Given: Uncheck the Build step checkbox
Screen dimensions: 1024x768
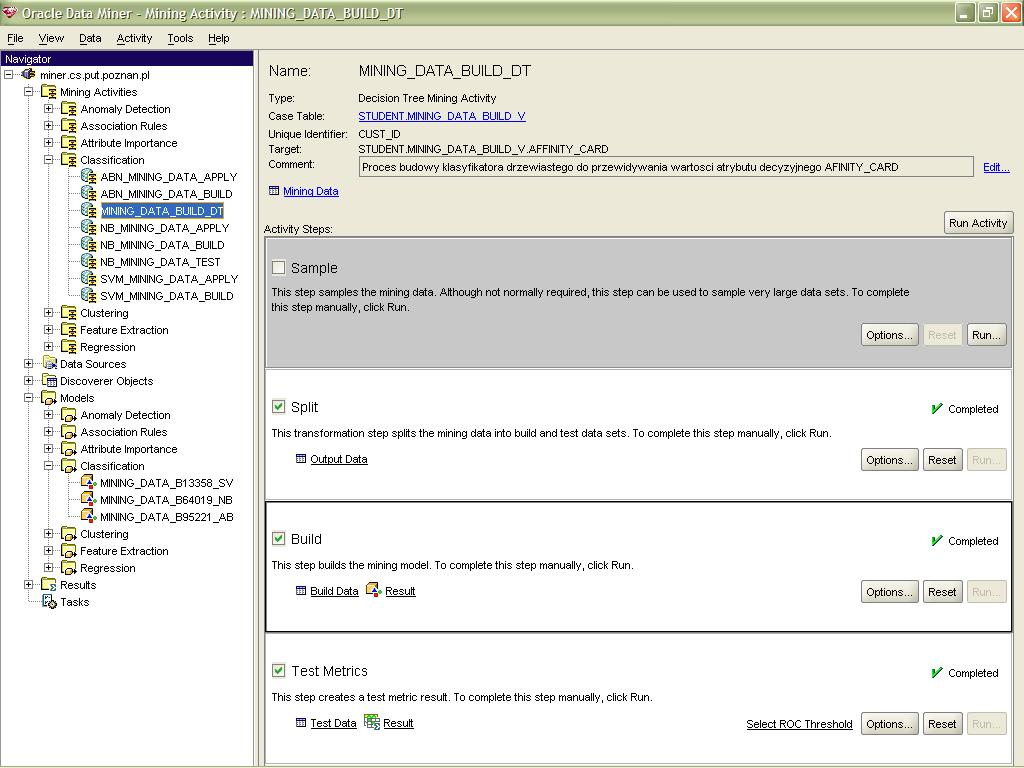Looking at the screenshot, I should point(279,539).
